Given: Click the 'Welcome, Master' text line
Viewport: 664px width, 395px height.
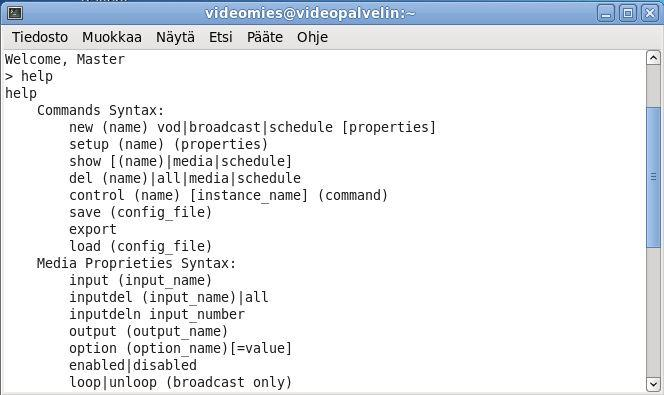Looking at the screenshot, I should tap(65, 59).
